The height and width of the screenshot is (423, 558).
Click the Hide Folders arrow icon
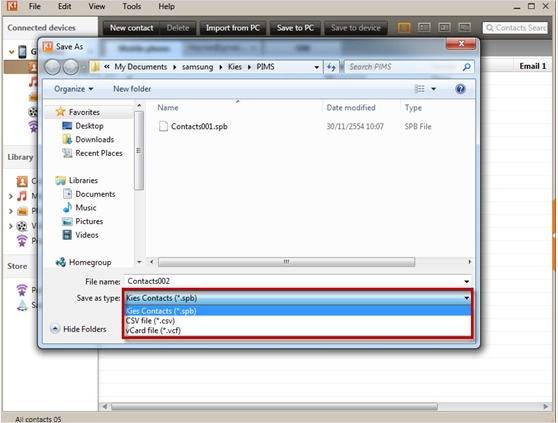[55, 329]
